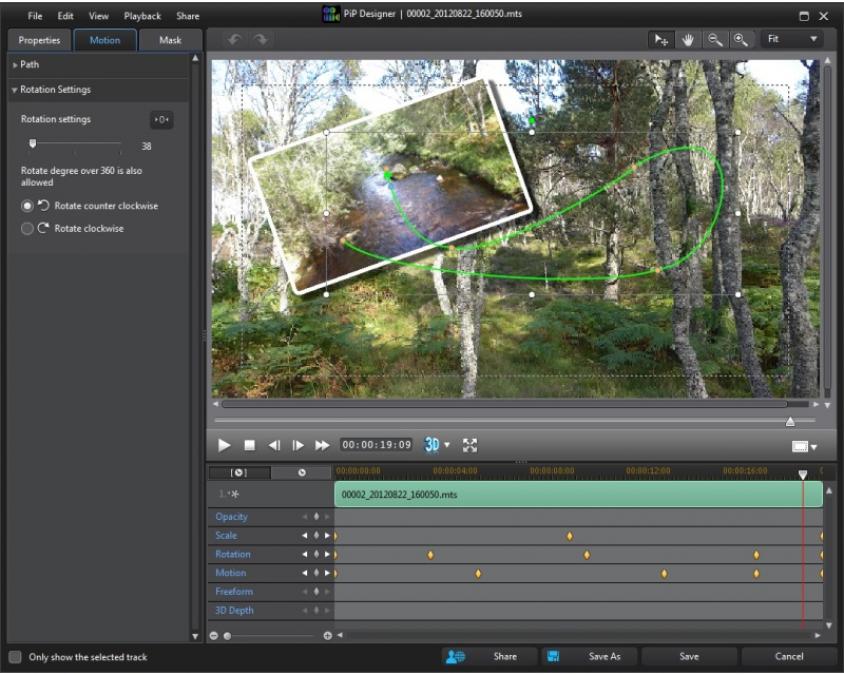Add or remove Rotation keyframe
Image resolution: width=844 pixels, height=675 pixels.
point(316,554)
